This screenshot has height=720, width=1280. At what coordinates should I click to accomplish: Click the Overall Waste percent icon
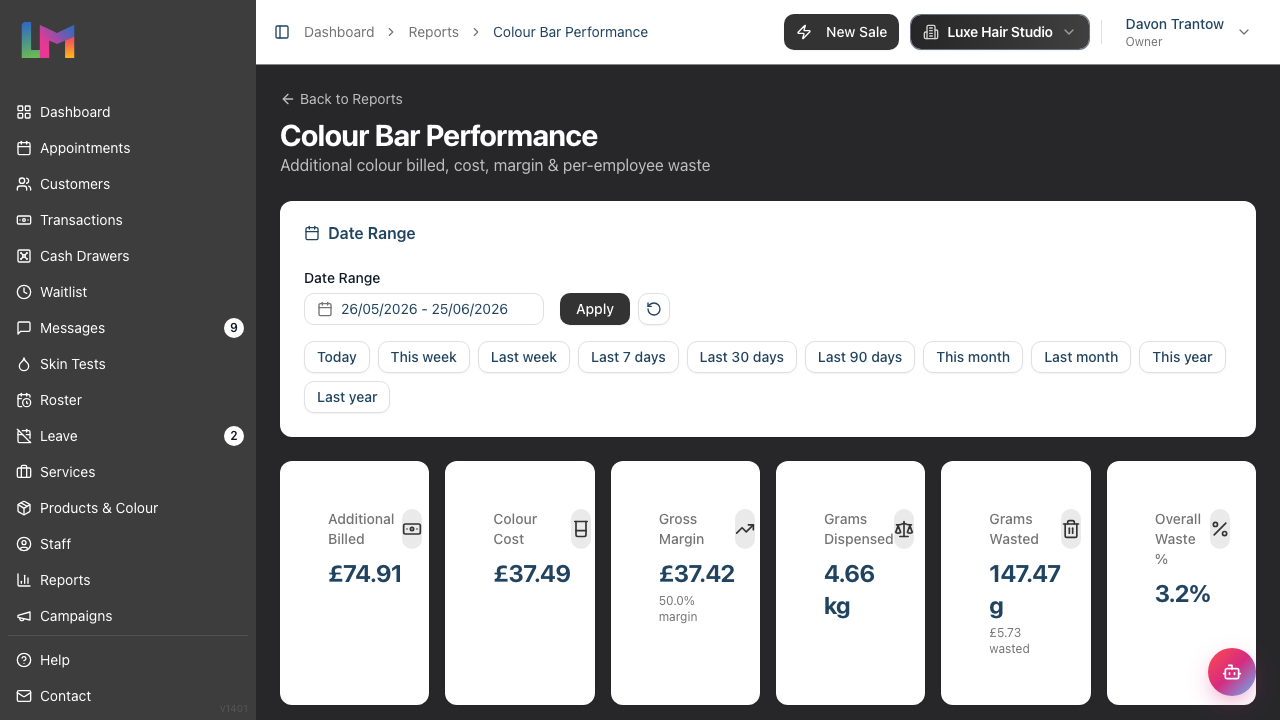pyautogui.click(x=1220, y=529)
